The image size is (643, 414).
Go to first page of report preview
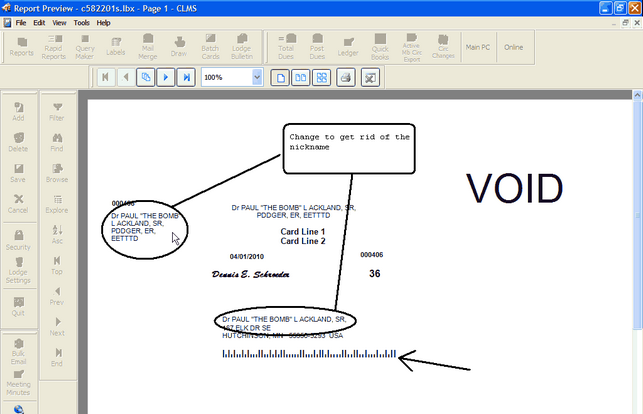click(105, 77)
